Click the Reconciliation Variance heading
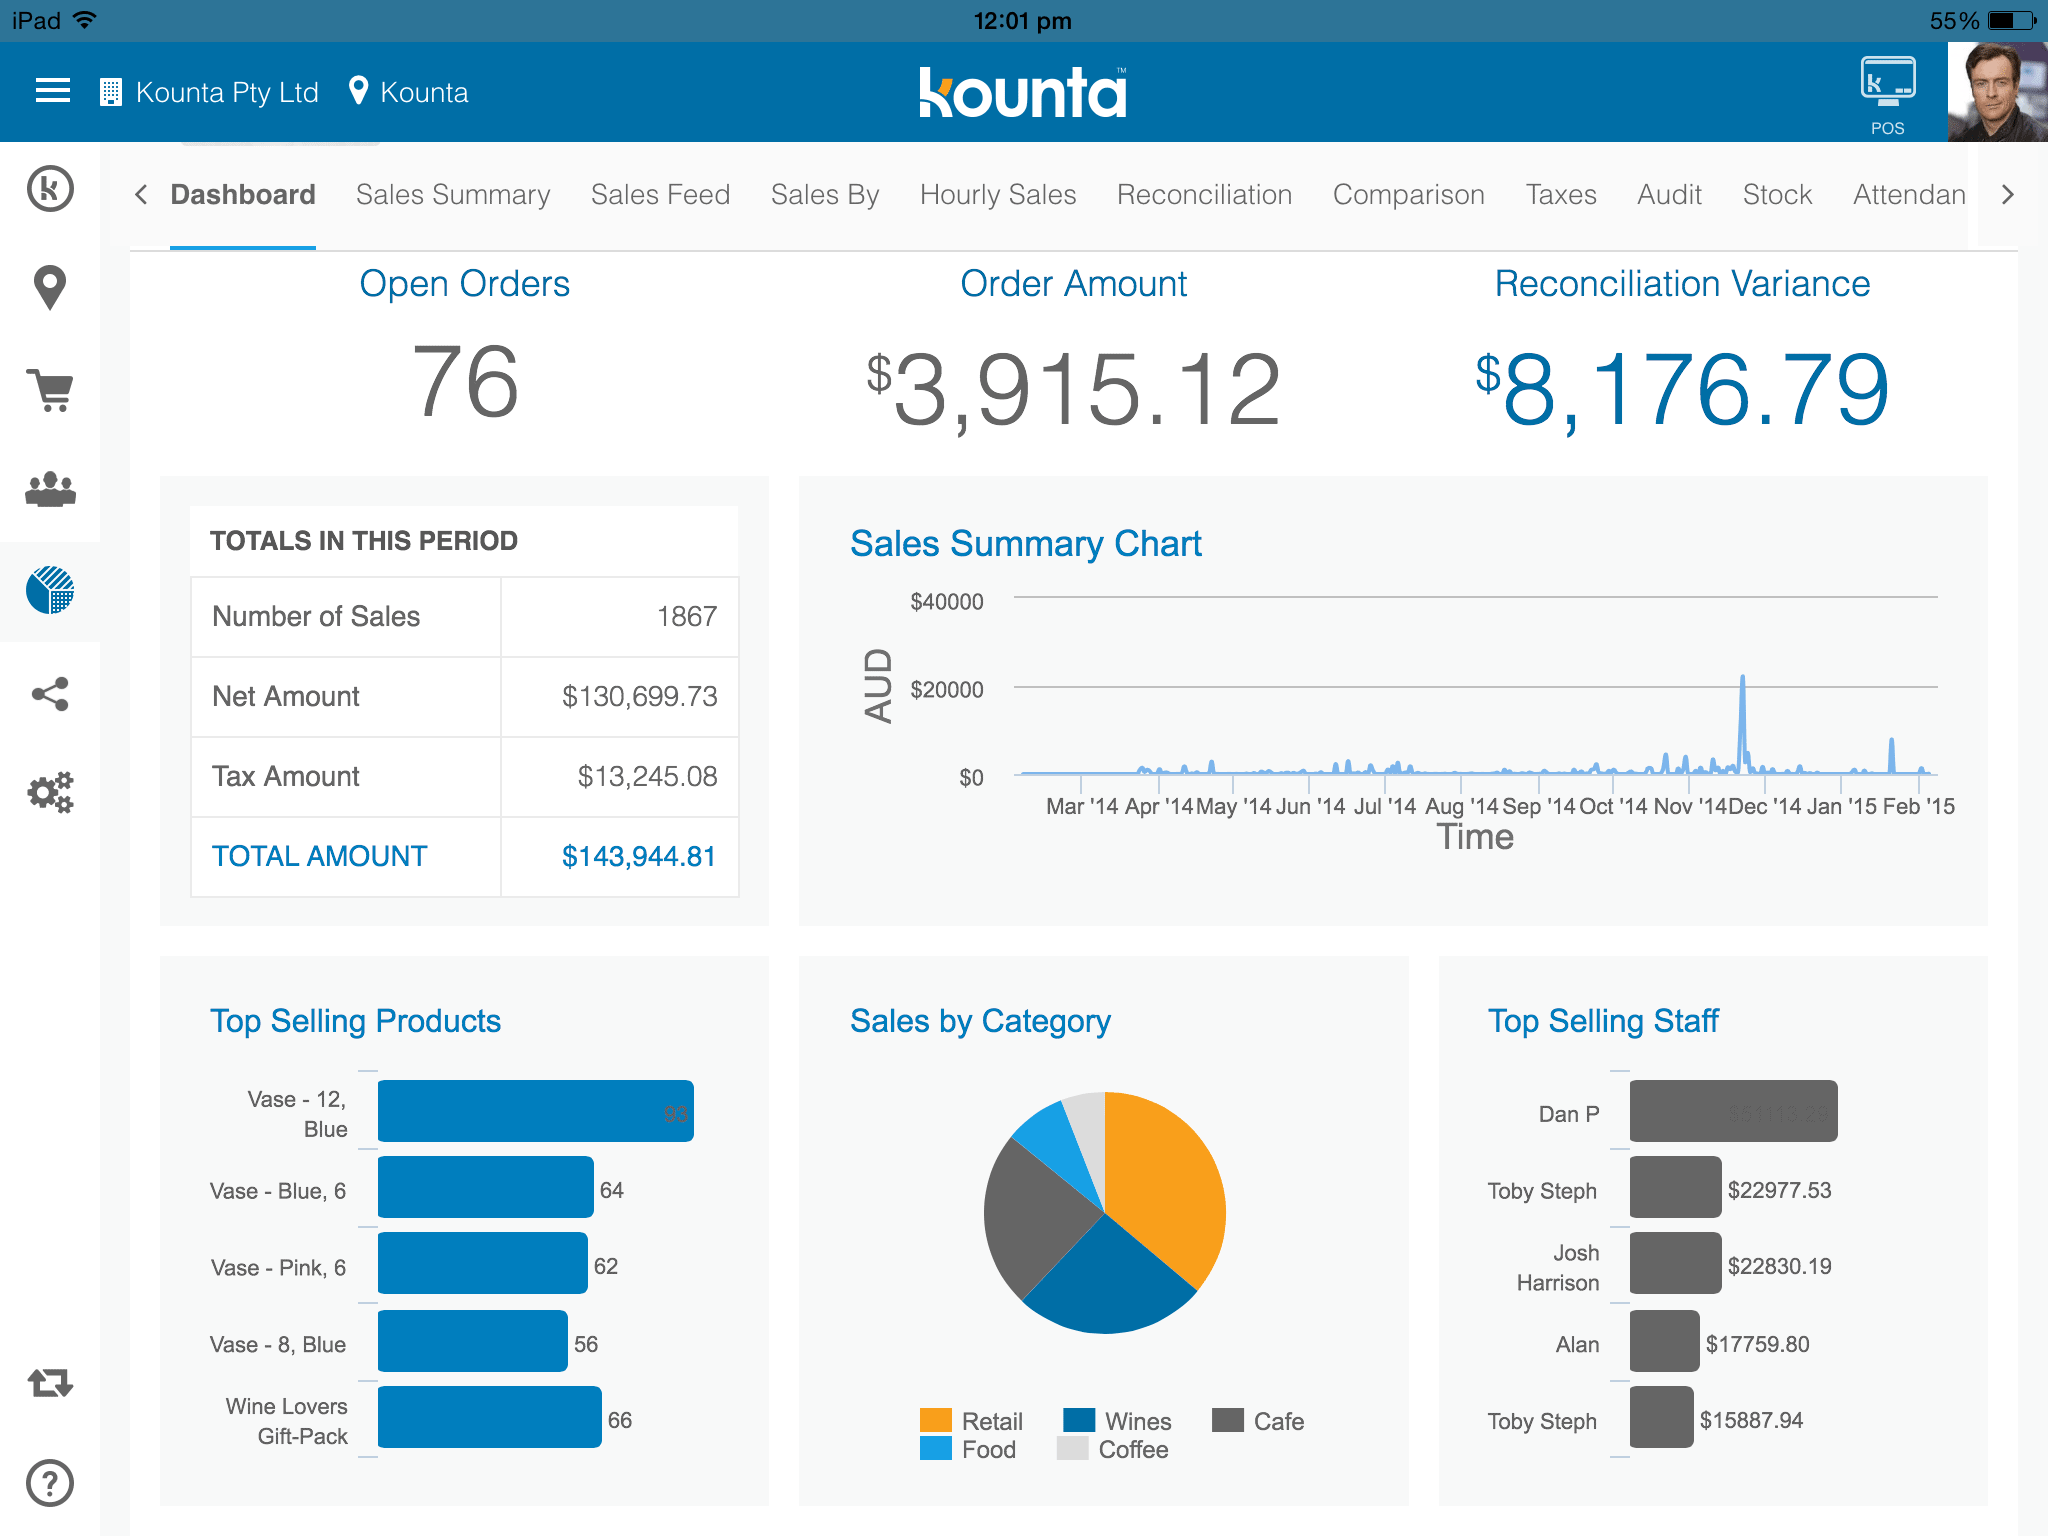Image resolution: width=2048 pixels, height=1536 pixels. (1682, 284)
